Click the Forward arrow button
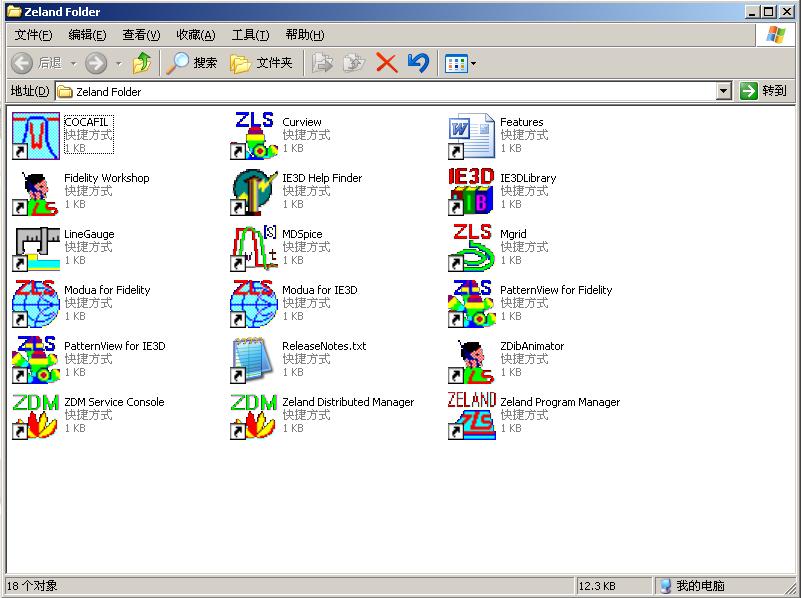 (96, 63)
